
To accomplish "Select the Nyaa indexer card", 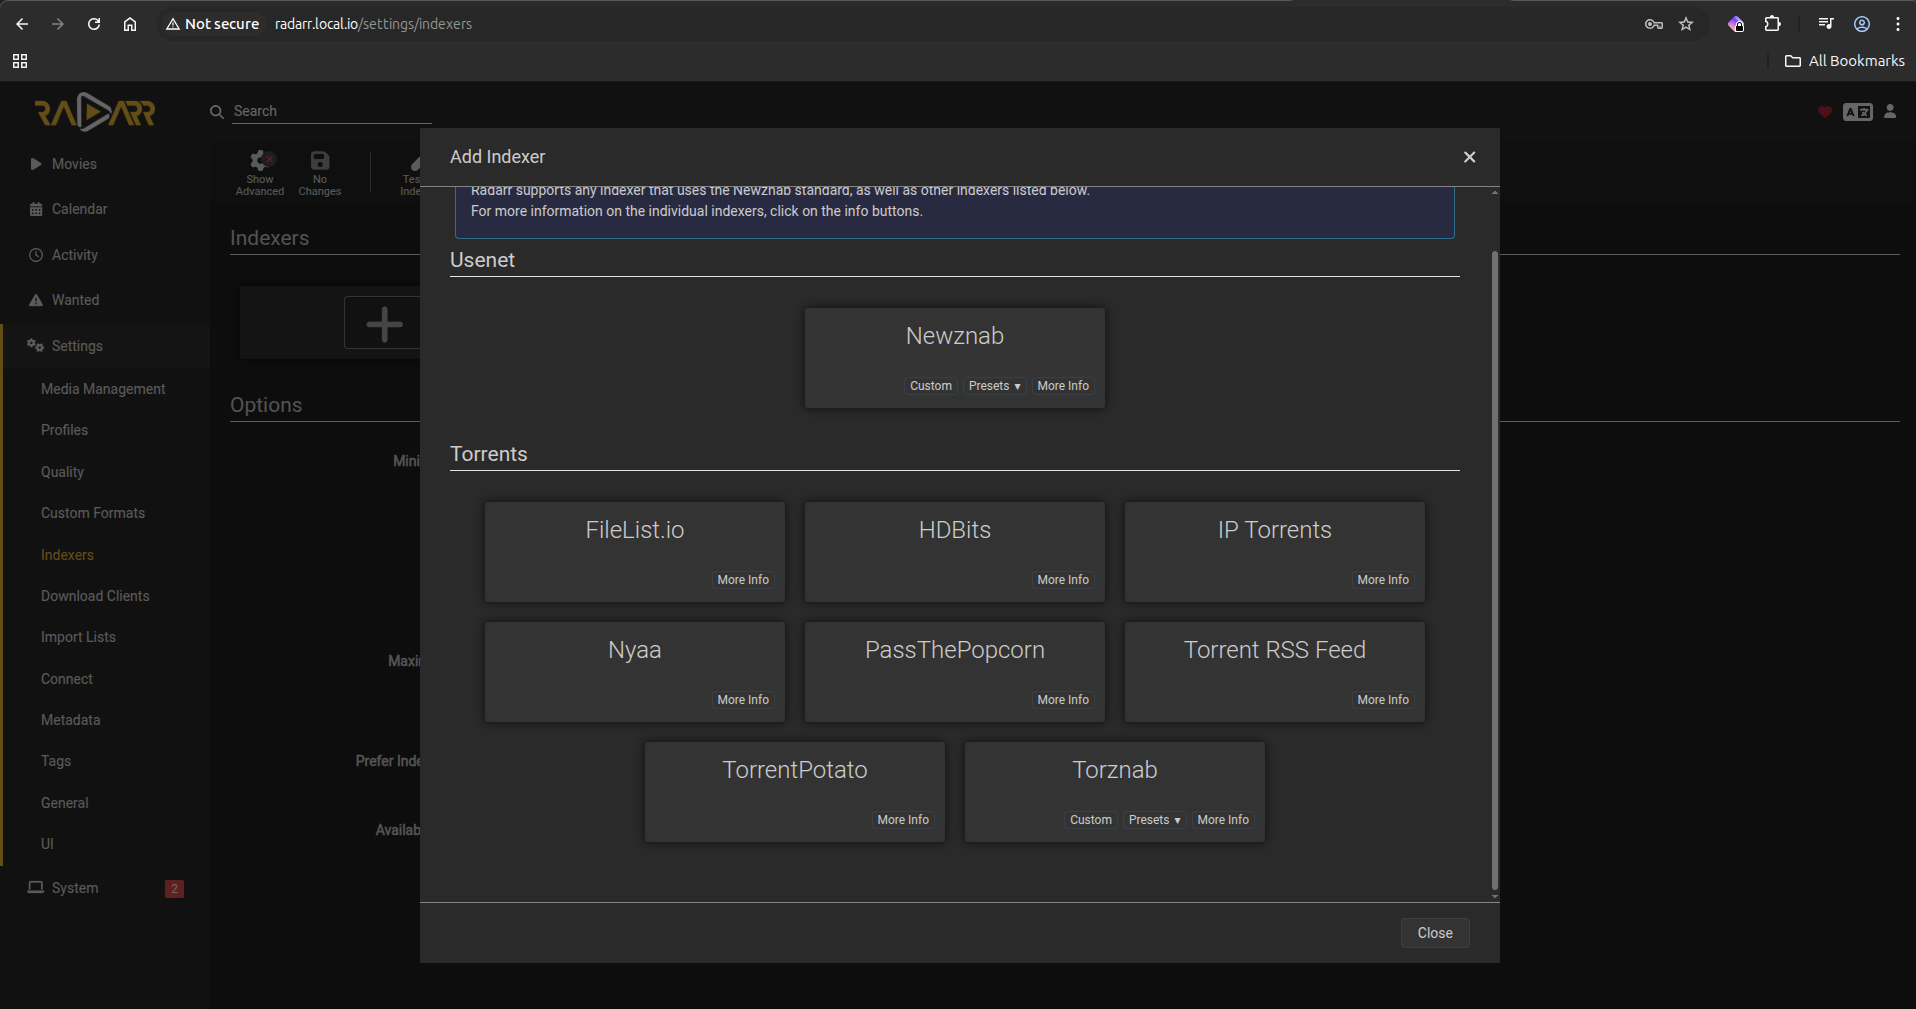I will 635,671.
